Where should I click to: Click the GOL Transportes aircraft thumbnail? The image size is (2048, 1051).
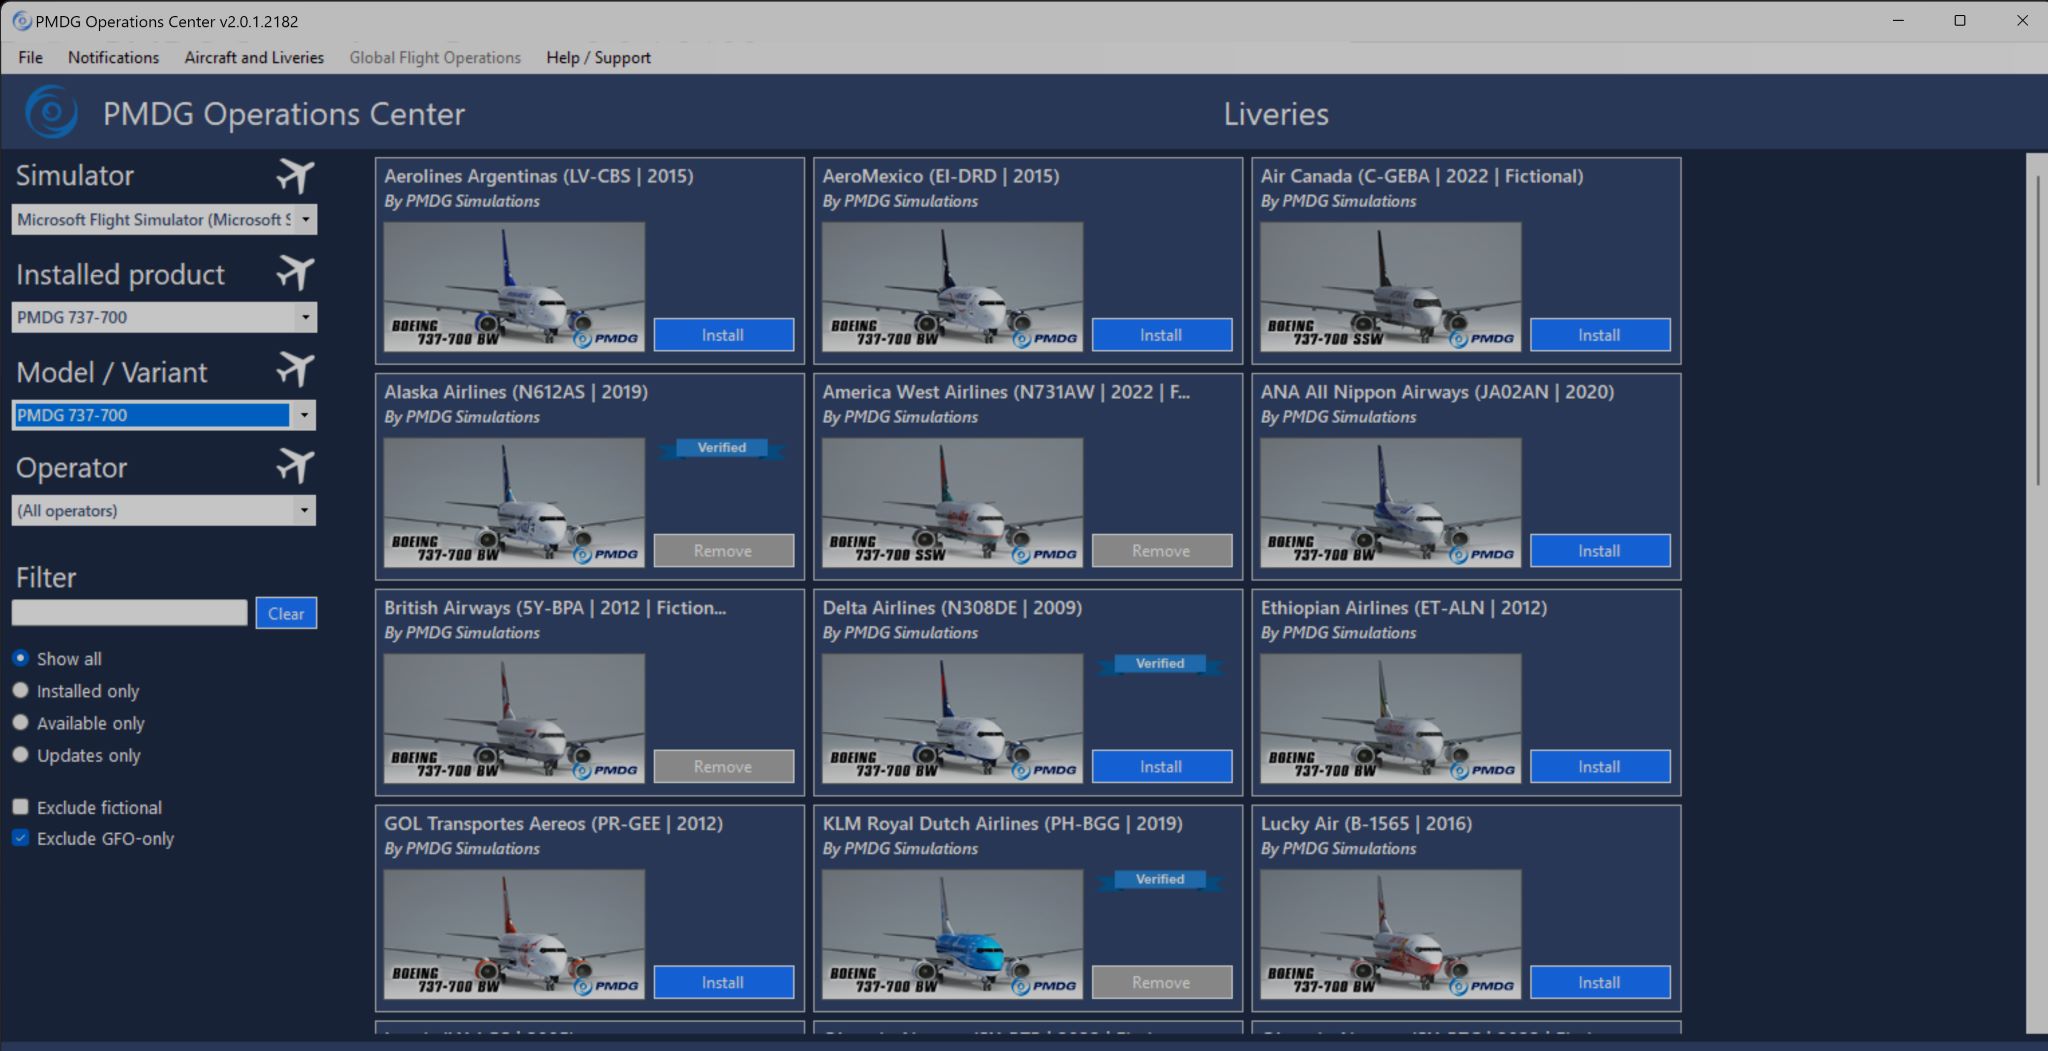tap(514, 934)
